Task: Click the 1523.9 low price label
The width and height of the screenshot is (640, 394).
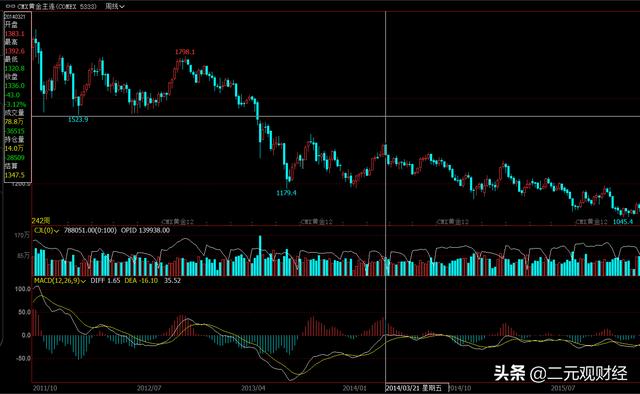Action: [x=78, y=120]
